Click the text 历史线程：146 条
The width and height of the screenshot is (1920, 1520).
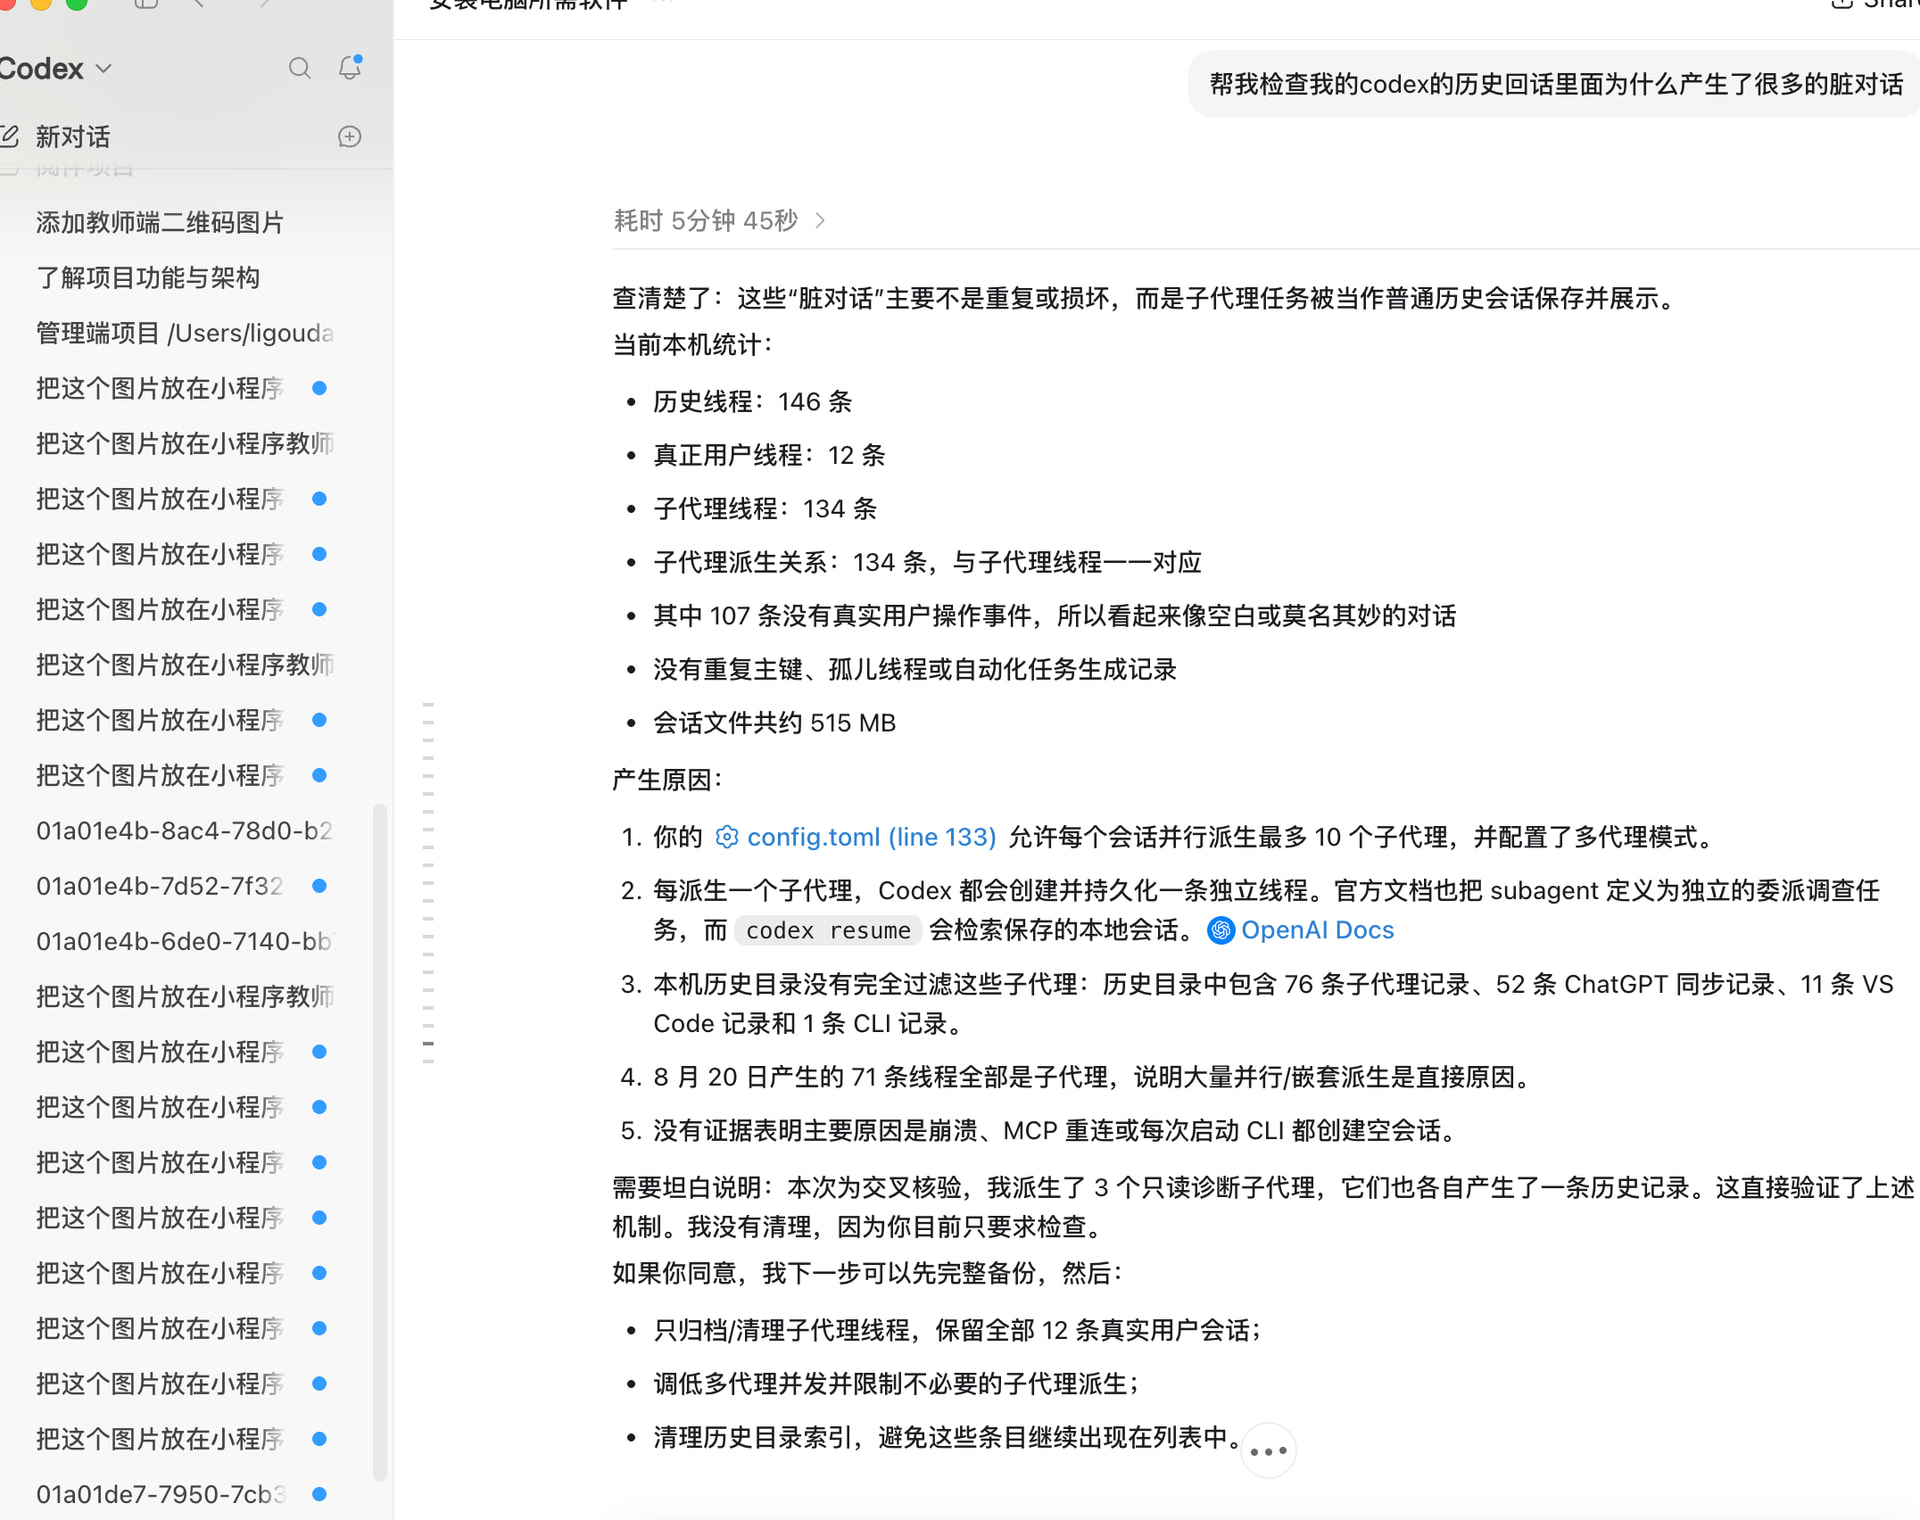tap(752, 402)
